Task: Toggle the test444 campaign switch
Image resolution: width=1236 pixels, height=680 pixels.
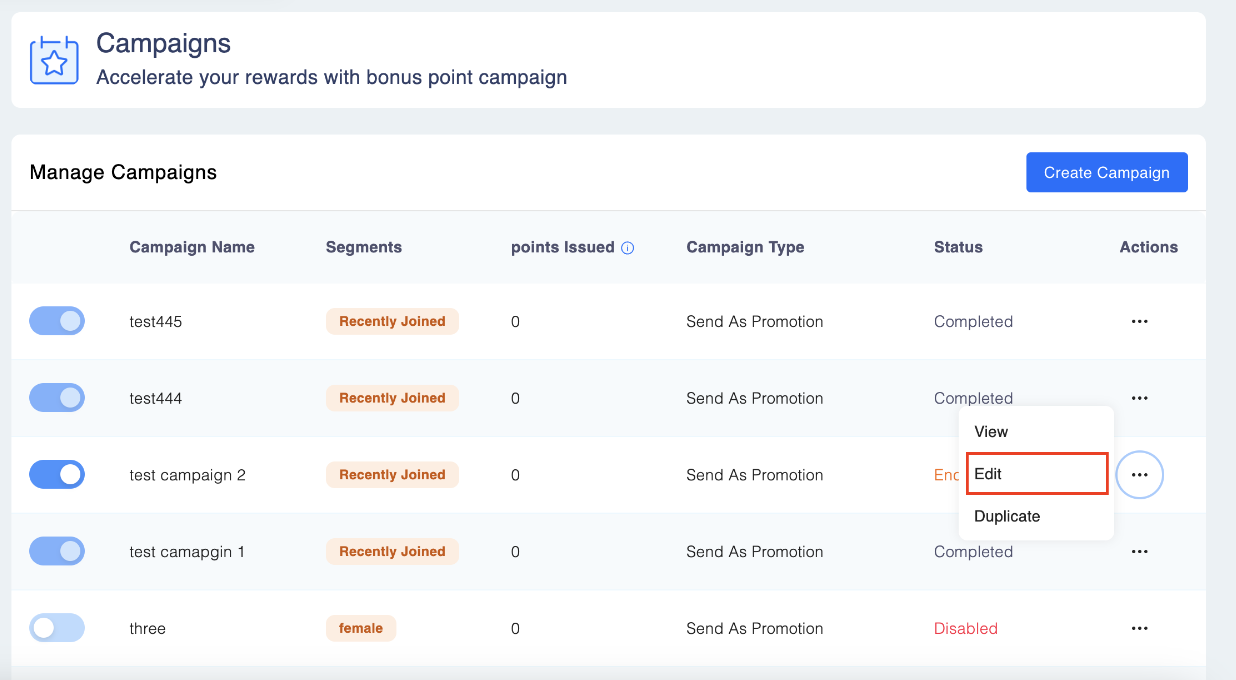Action: click(57, 398)
